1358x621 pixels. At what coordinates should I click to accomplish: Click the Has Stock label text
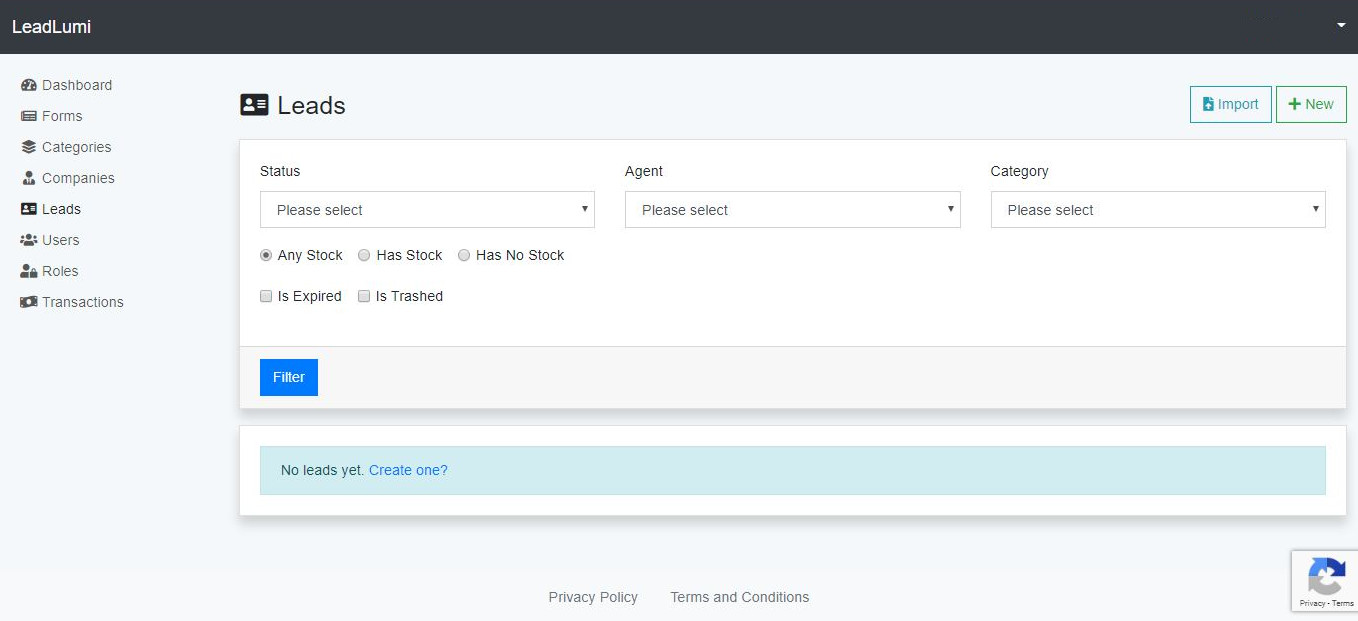(x=409, y=255)
